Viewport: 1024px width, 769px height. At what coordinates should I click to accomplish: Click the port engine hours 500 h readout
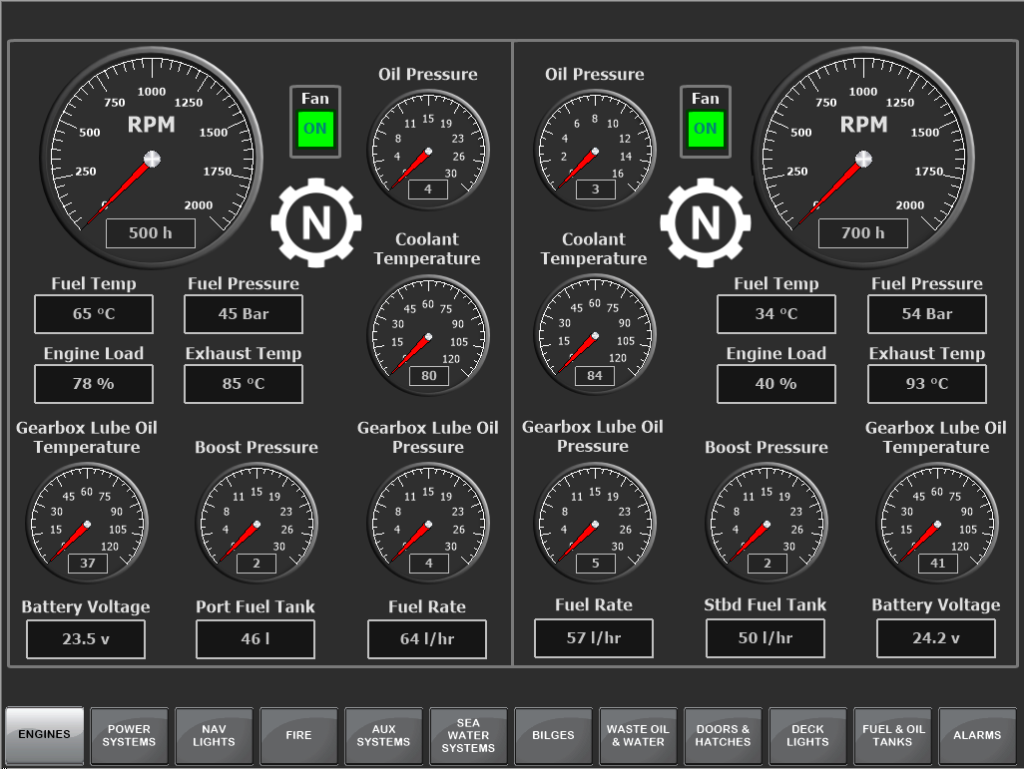click(x=151, y=233)
